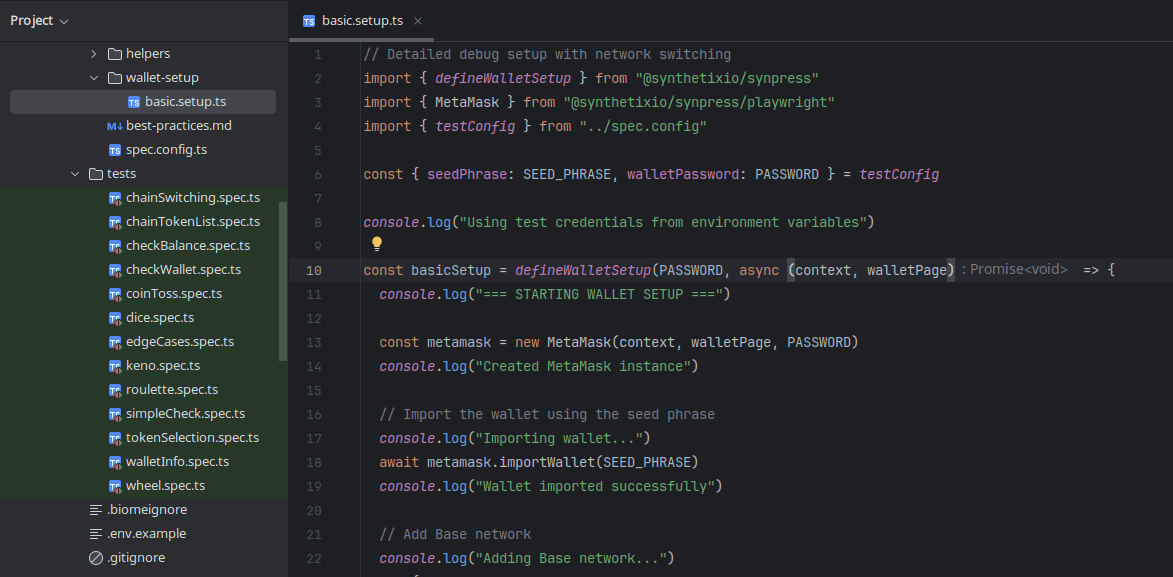The image size is (1173, 577).
Task: Select the .biomeignore file
Action: click(147, 510)
